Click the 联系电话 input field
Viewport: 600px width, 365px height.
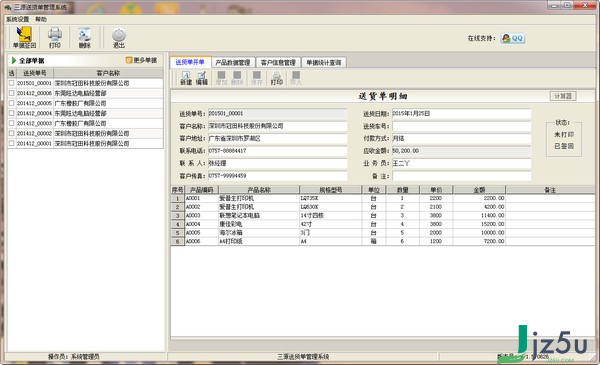277,151
